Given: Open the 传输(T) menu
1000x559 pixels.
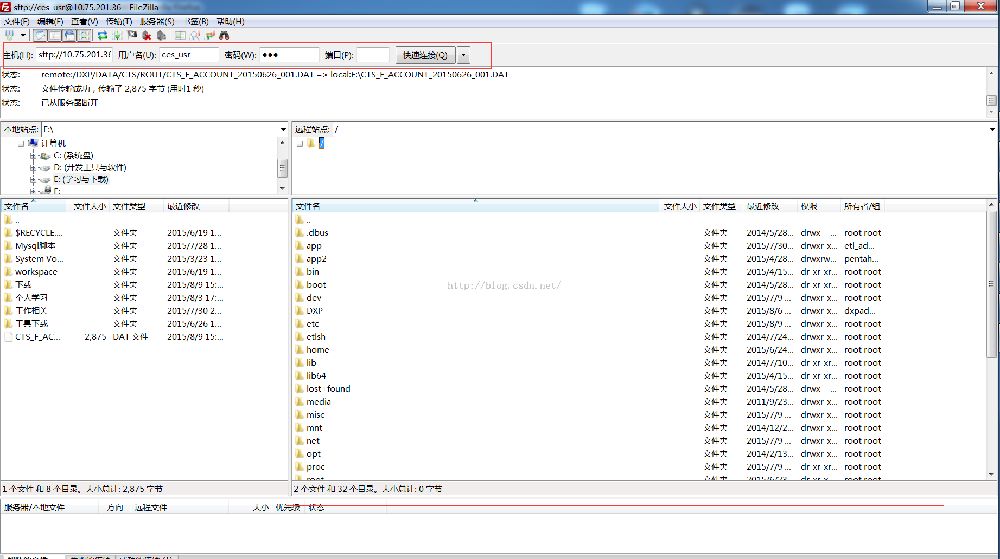Looking at the screenshot, I should point(119,21).
